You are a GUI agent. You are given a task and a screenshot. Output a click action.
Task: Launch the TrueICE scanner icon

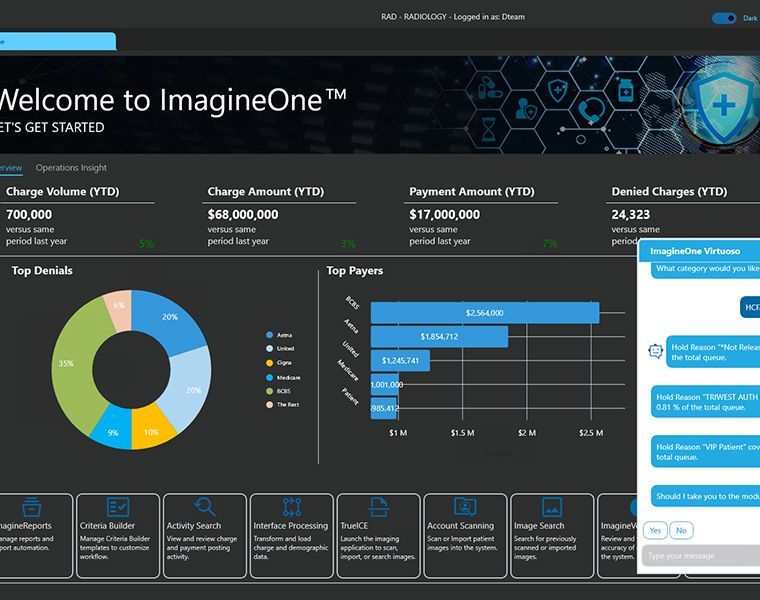pyautogui.click(x=378, y=507)
